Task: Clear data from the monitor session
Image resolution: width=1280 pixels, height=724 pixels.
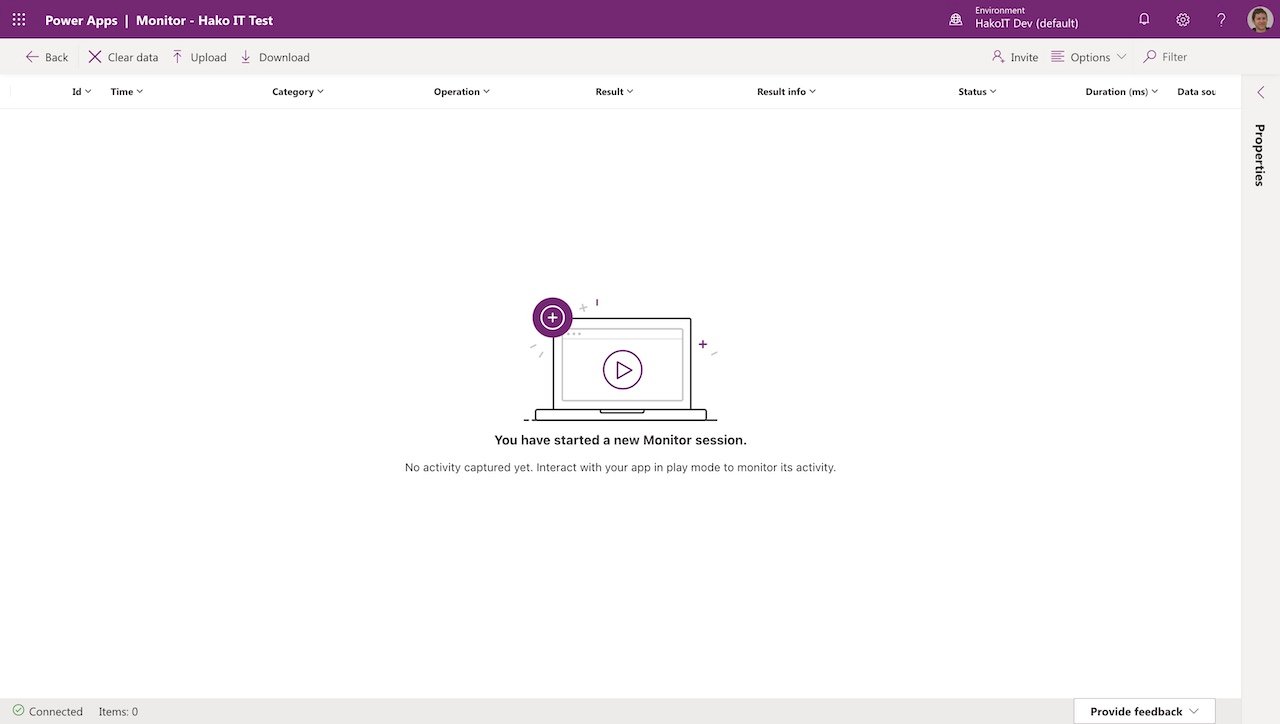Action: pos(123,57)
